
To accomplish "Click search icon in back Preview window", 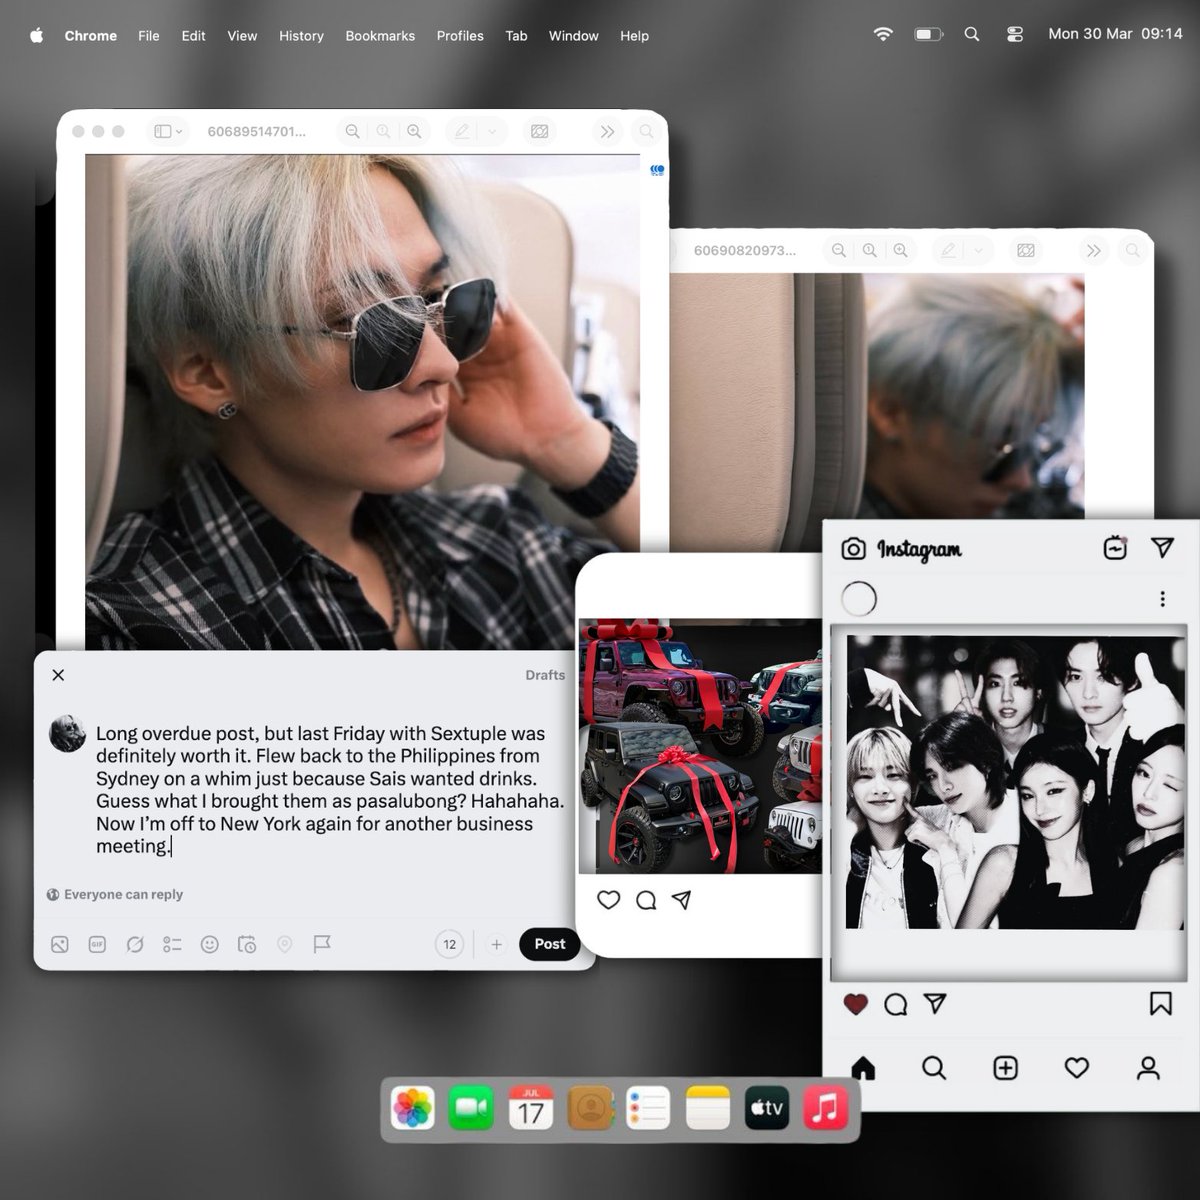I will (x=1132, y=250).
